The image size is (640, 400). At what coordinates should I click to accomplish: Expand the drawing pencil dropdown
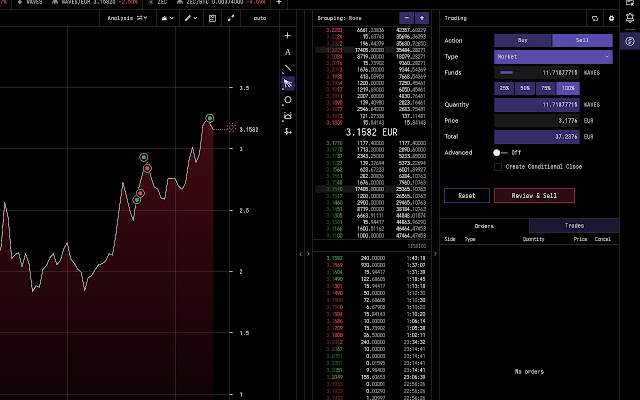pyautogui.click(x=190, y=19)
